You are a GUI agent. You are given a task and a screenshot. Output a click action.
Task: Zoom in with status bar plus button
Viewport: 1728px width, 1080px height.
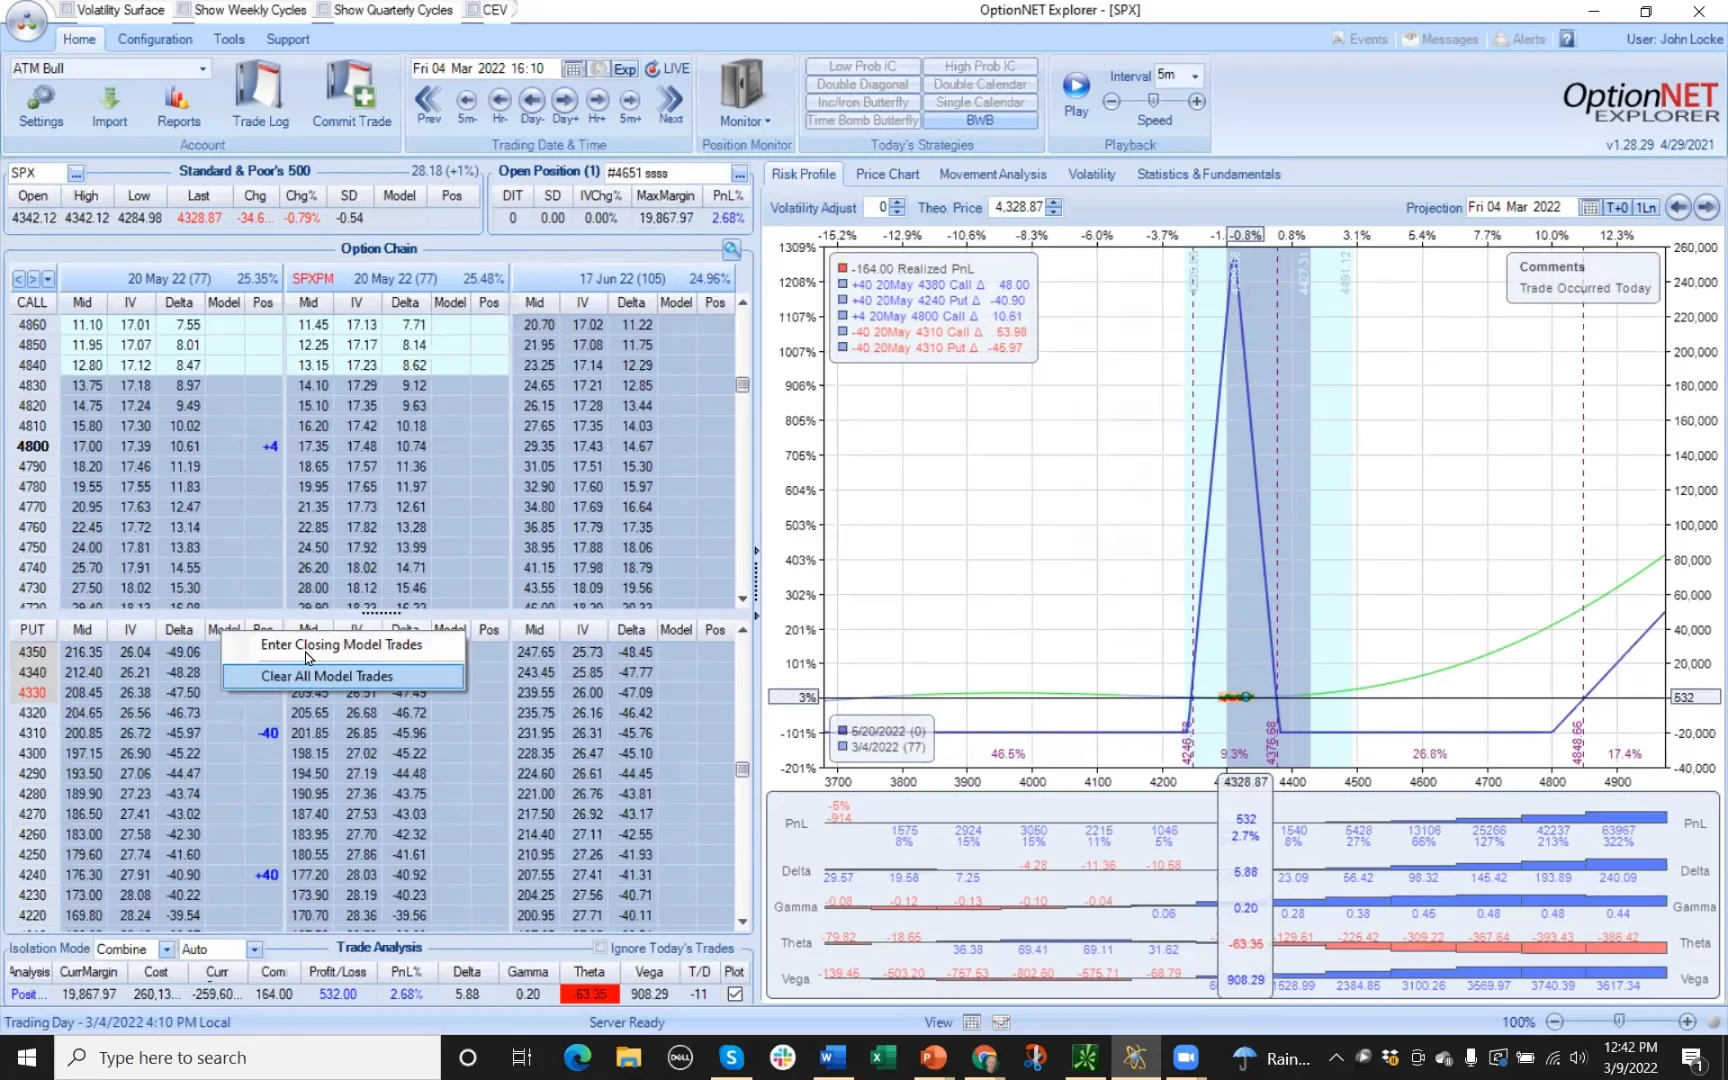[x=1687, y=1022]
